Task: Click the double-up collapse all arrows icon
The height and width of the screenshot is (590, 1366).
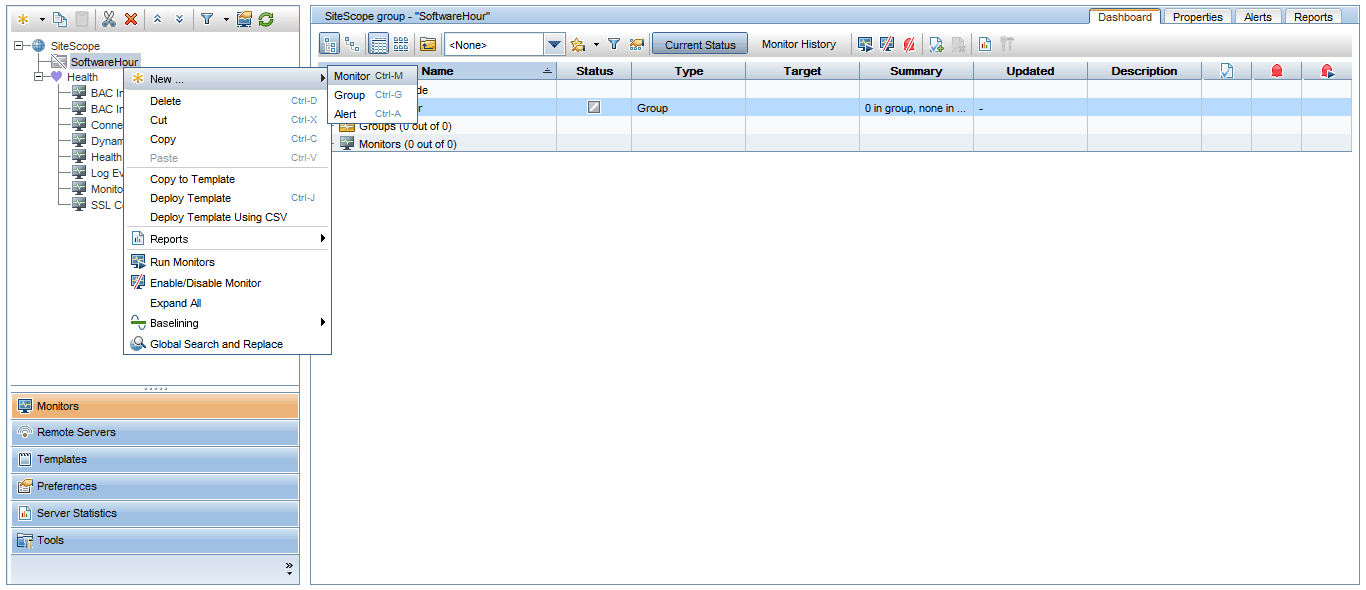Action: (x=158, y=19)
